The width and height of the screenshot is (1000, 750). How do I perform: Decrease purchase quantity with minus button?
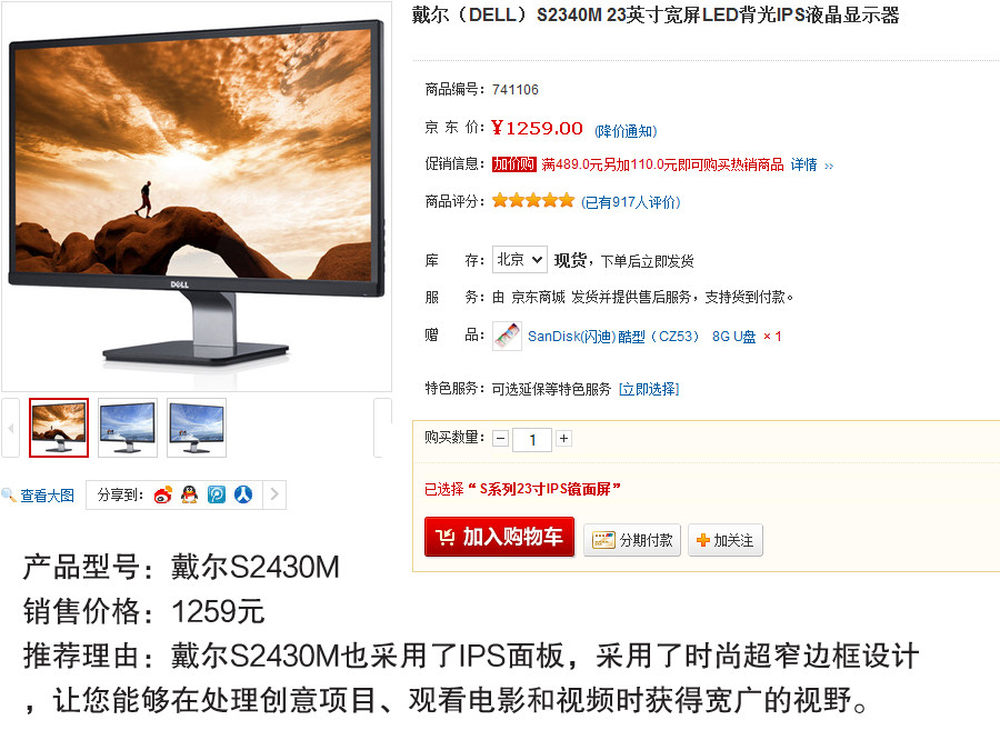coord(501,439)
